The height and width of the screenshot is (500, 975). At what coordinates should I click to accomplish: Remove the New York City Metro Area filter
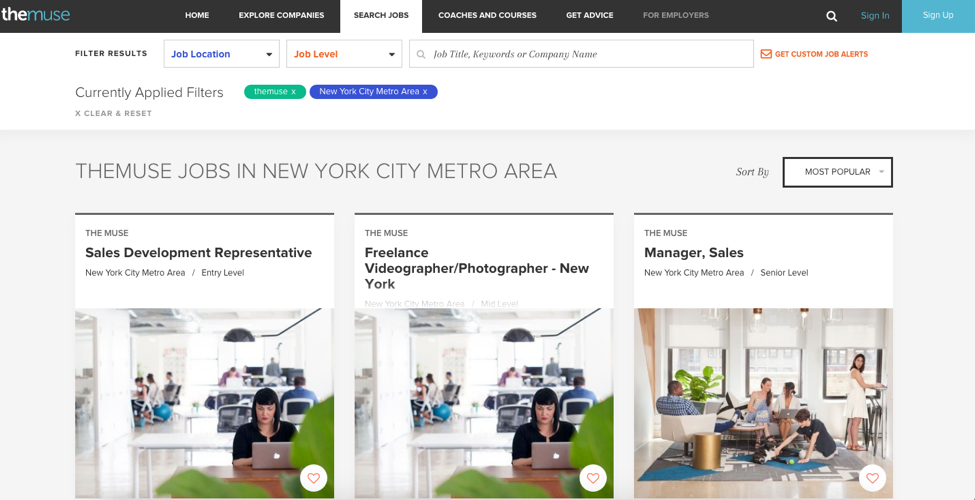point(425,92)
